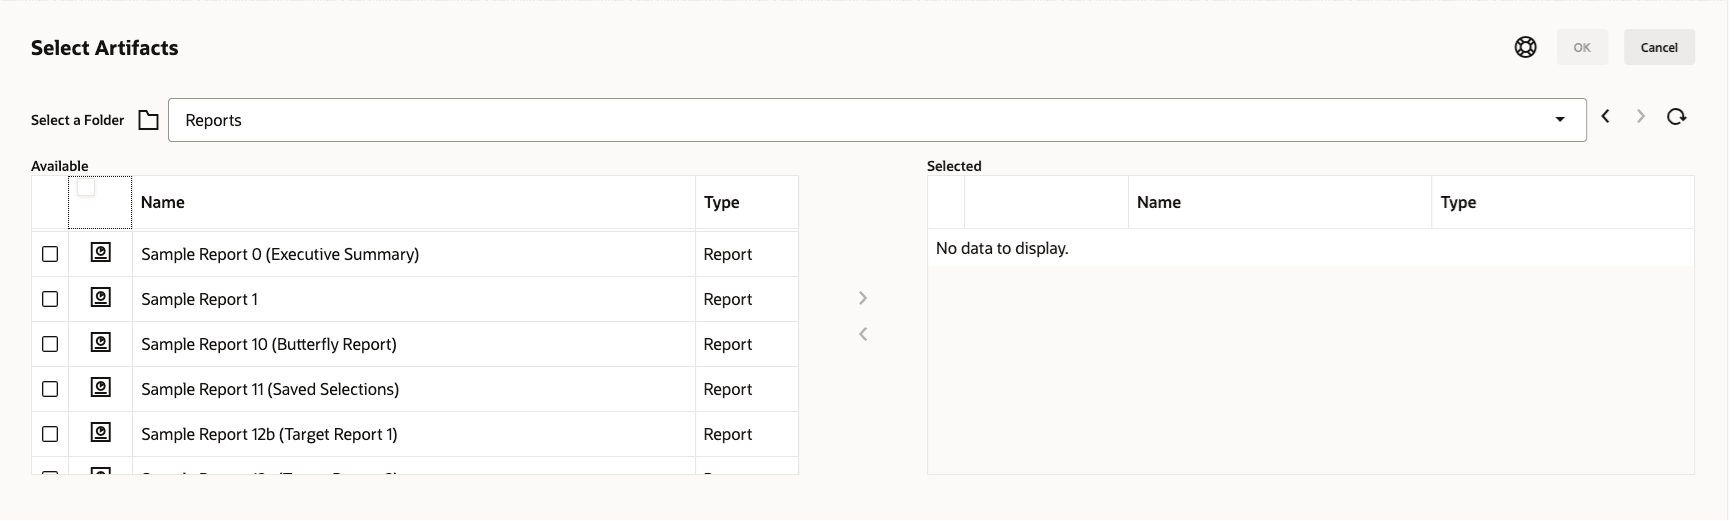Click report icon for Sample Report 1

click(101, 298)
